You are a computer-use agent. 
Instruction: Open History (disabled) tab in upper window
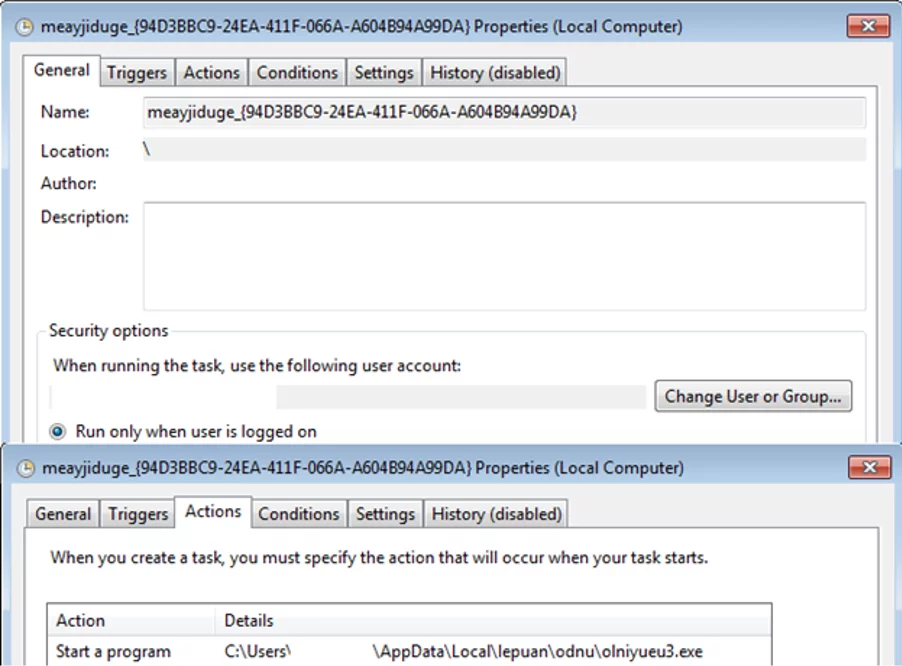pos(495,72)
